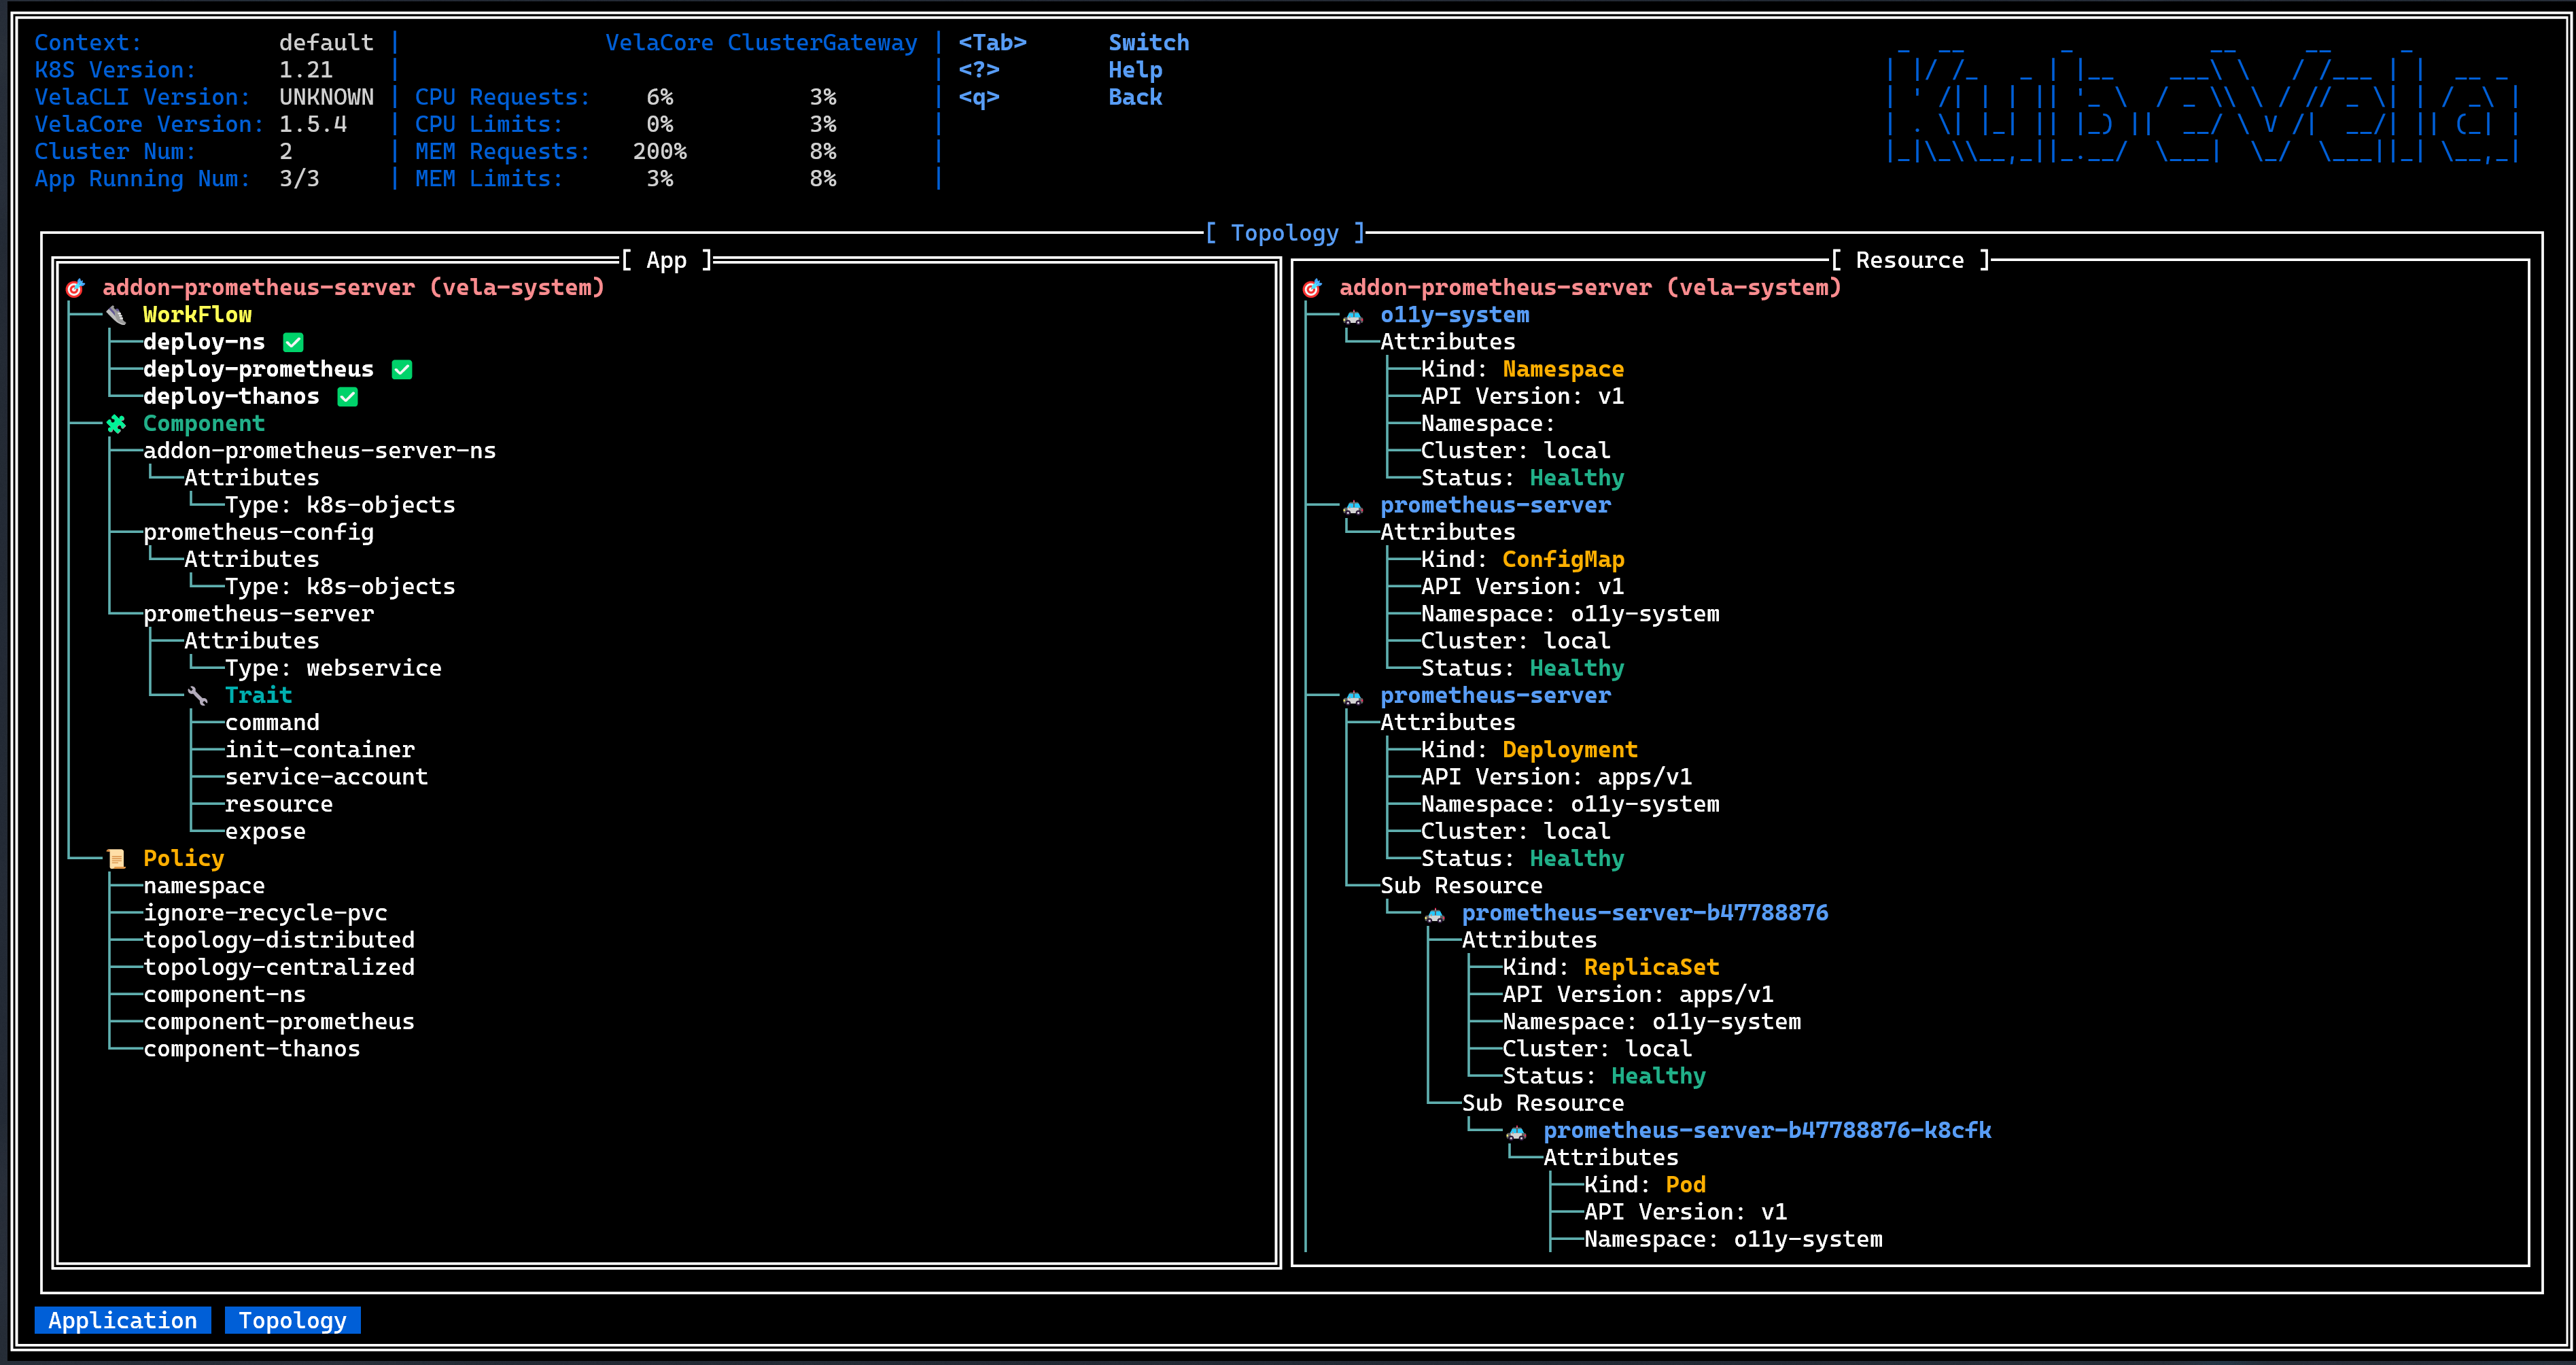The height and width of the screenshot is (1365, 2576).
Task: Click 'Kind: ConfigMap' attribute row
Action: coord(1522,560)
